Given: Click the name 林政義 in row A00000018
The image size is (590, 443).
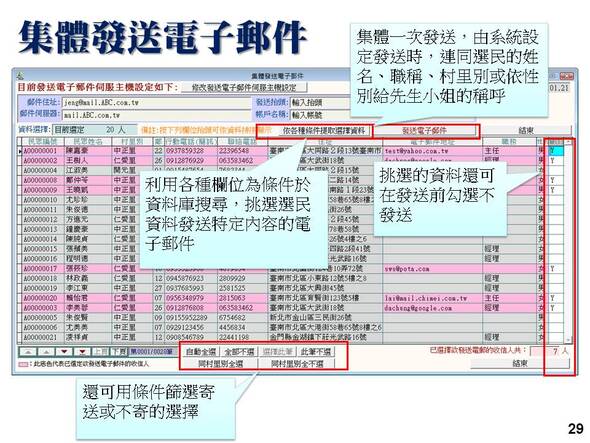Looking at the screenshot, I should coord(77,279).
